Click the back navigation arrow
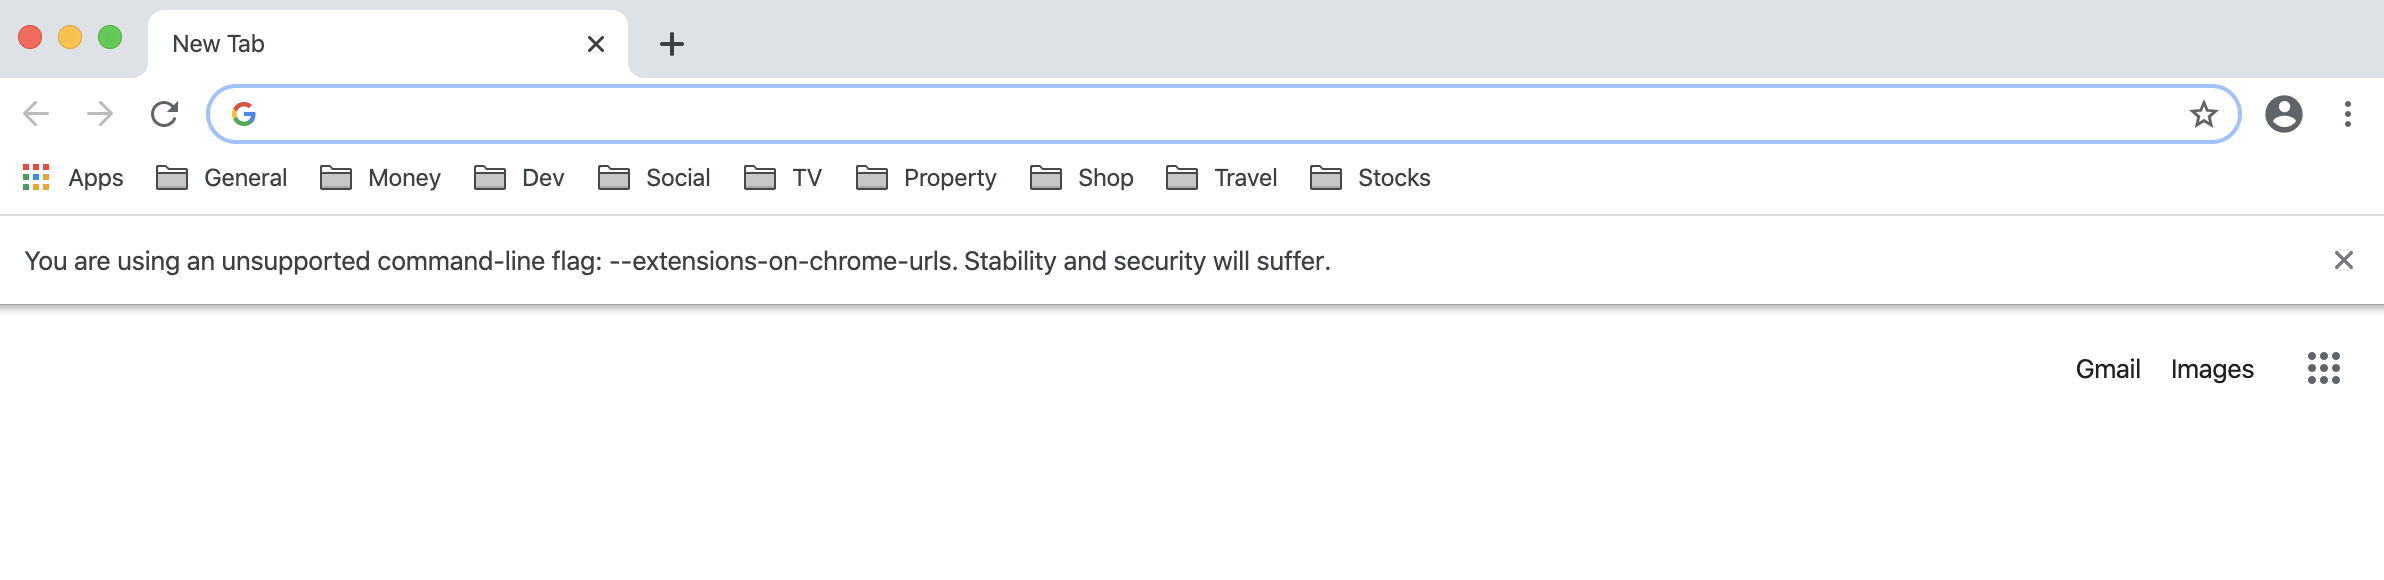2384x580 pixels. tap(36, 114)
